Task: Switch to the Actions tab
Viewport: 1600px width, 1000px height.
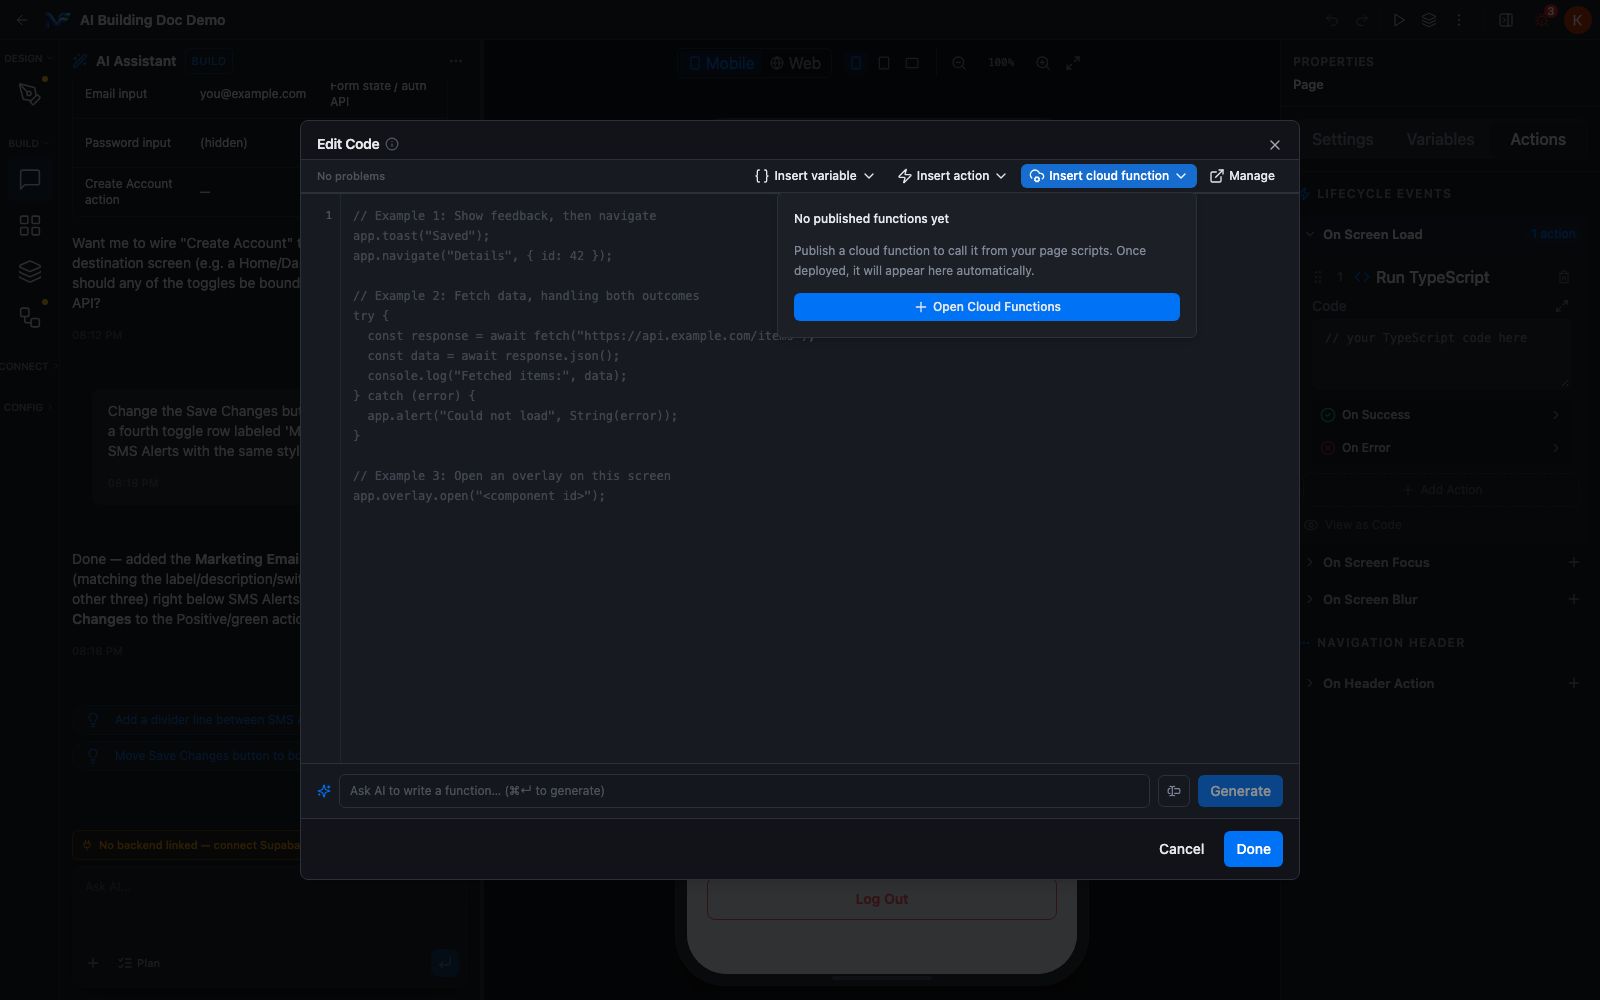Action: click(1537, 140)
